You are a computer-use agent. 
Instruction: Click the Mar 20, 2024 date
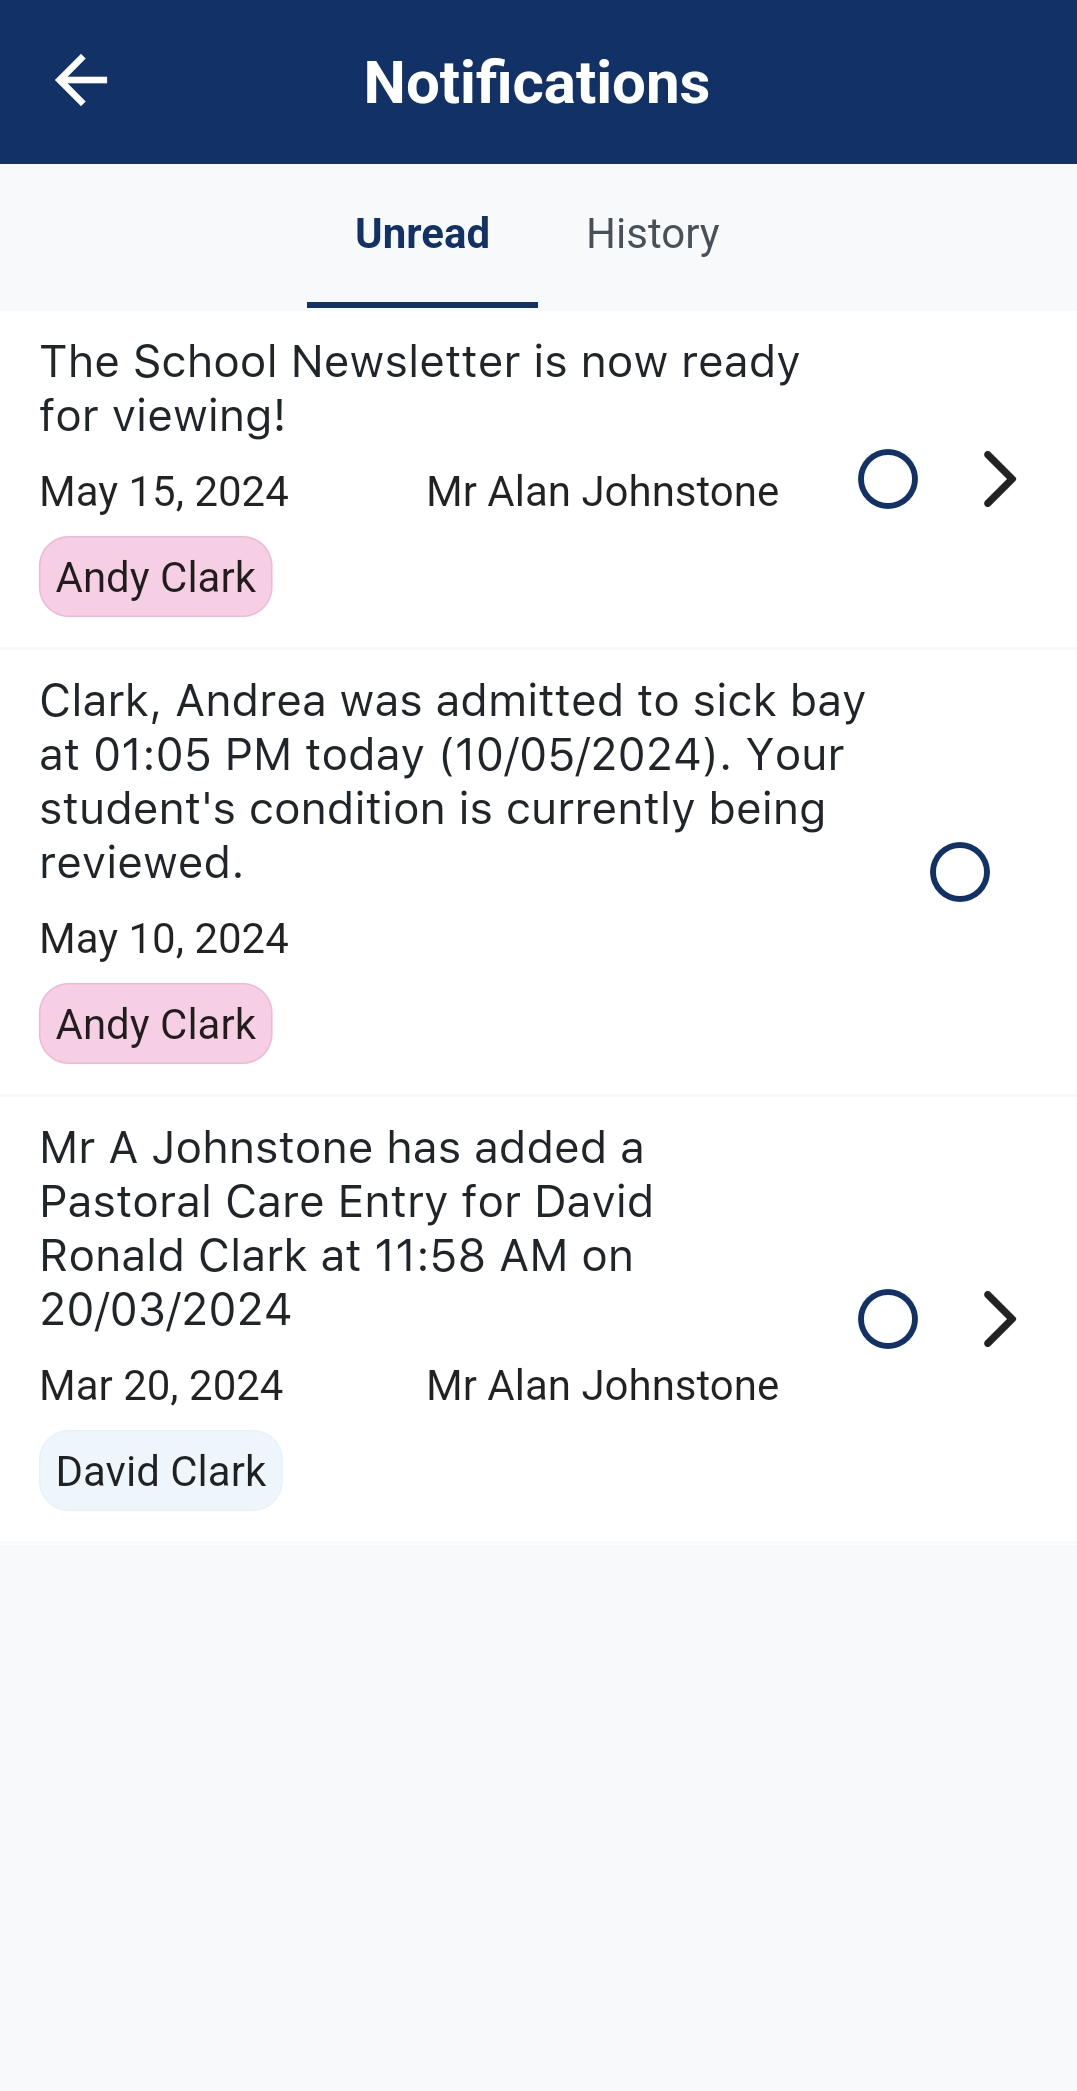click(x=161, y=1386)
